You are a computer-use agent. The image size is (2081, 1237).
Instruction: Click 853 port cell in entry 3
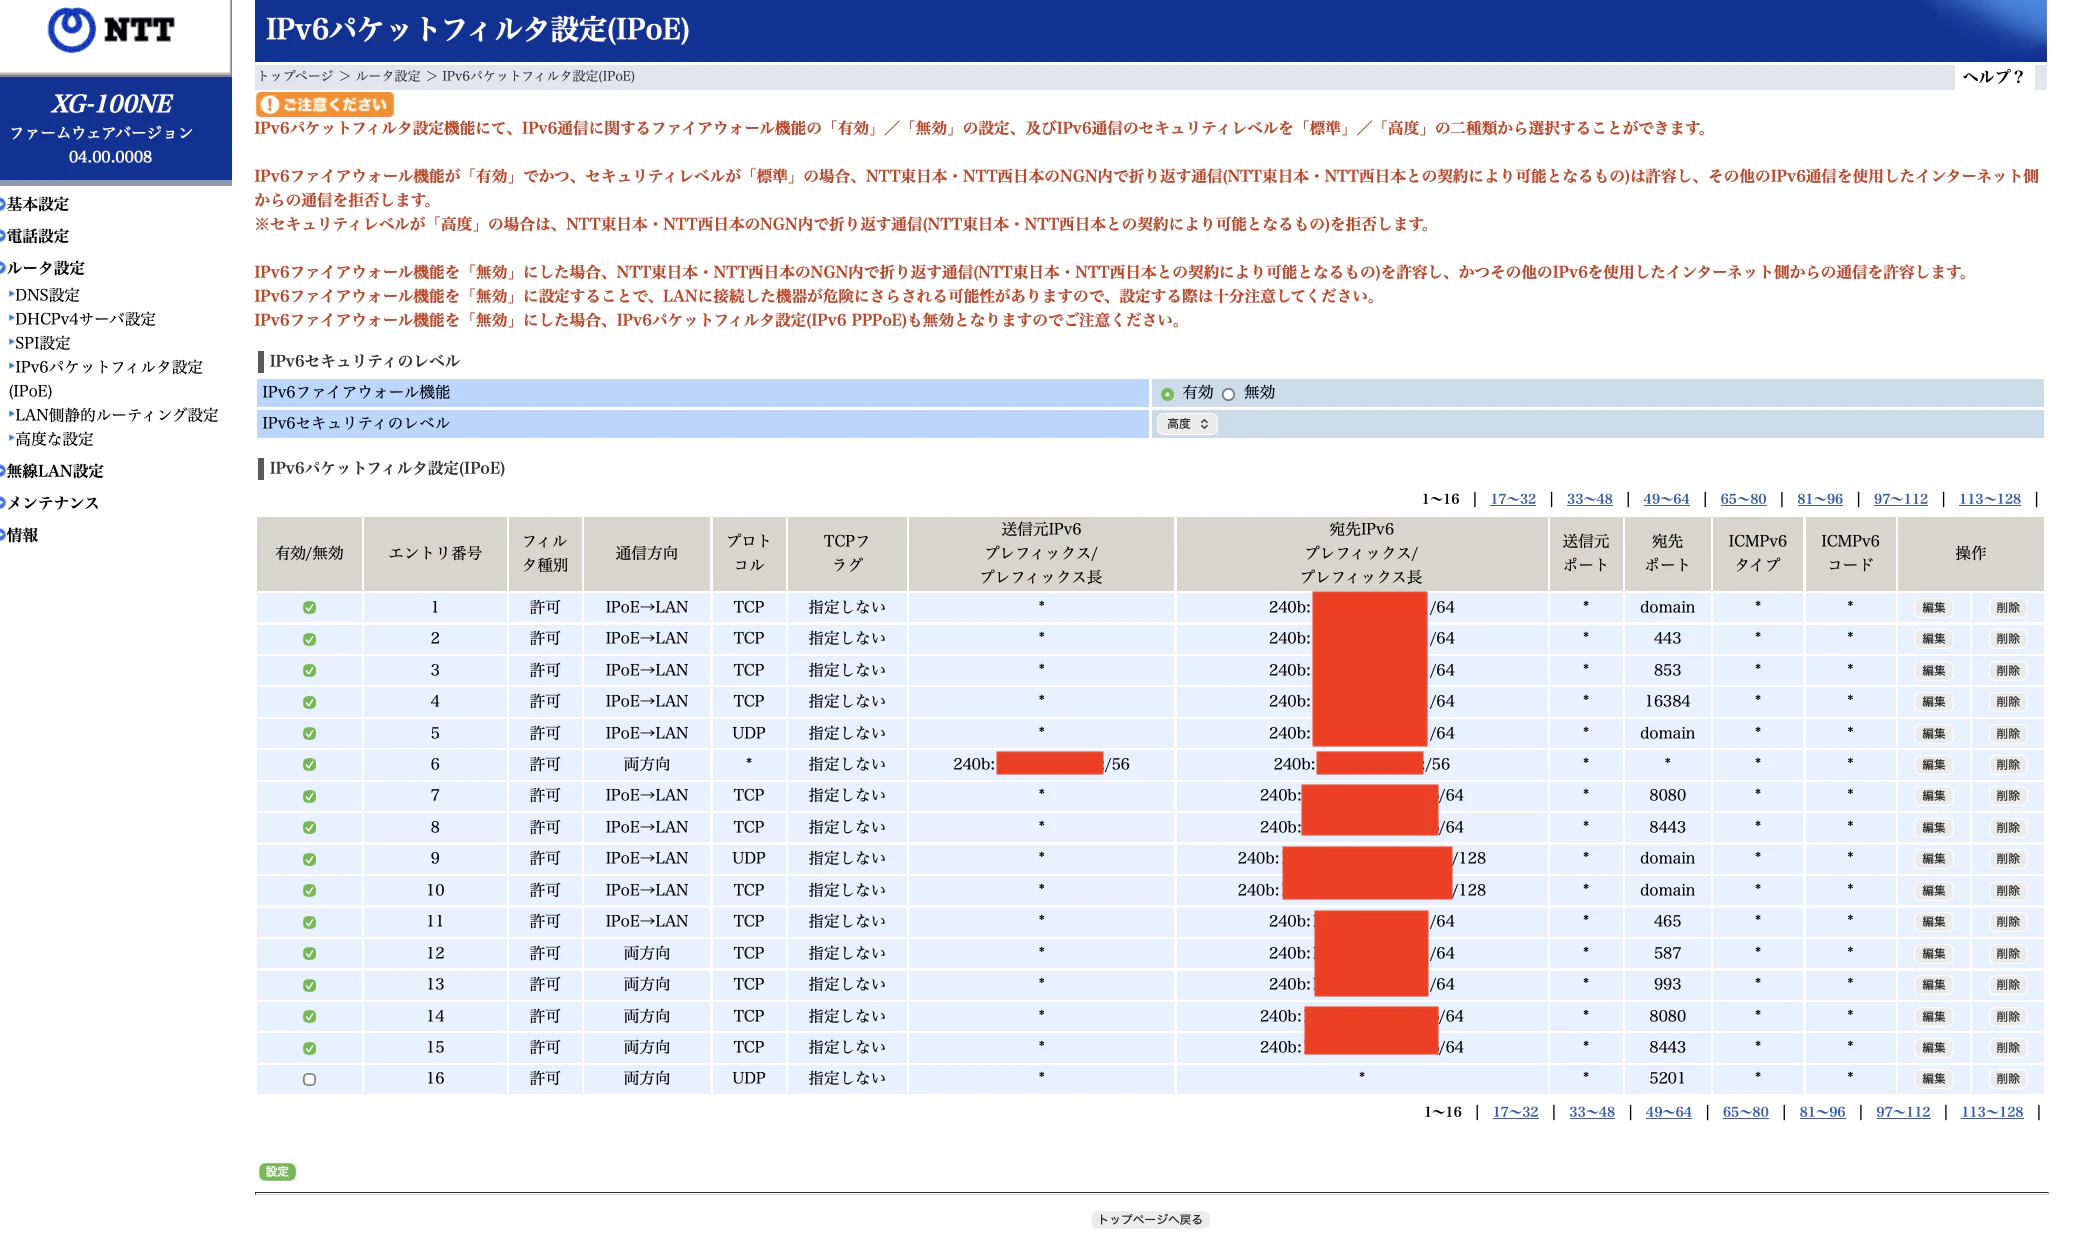pyautogui.click(x=1667, y=671)
